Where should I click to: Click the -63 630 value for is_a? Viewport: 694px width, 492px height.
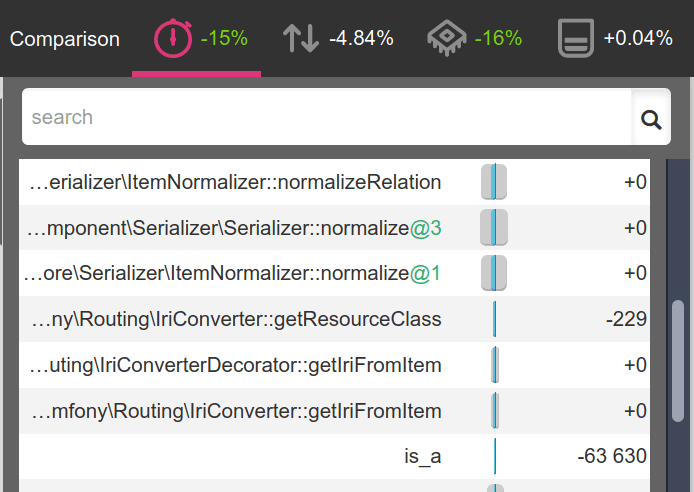point(612,456)
